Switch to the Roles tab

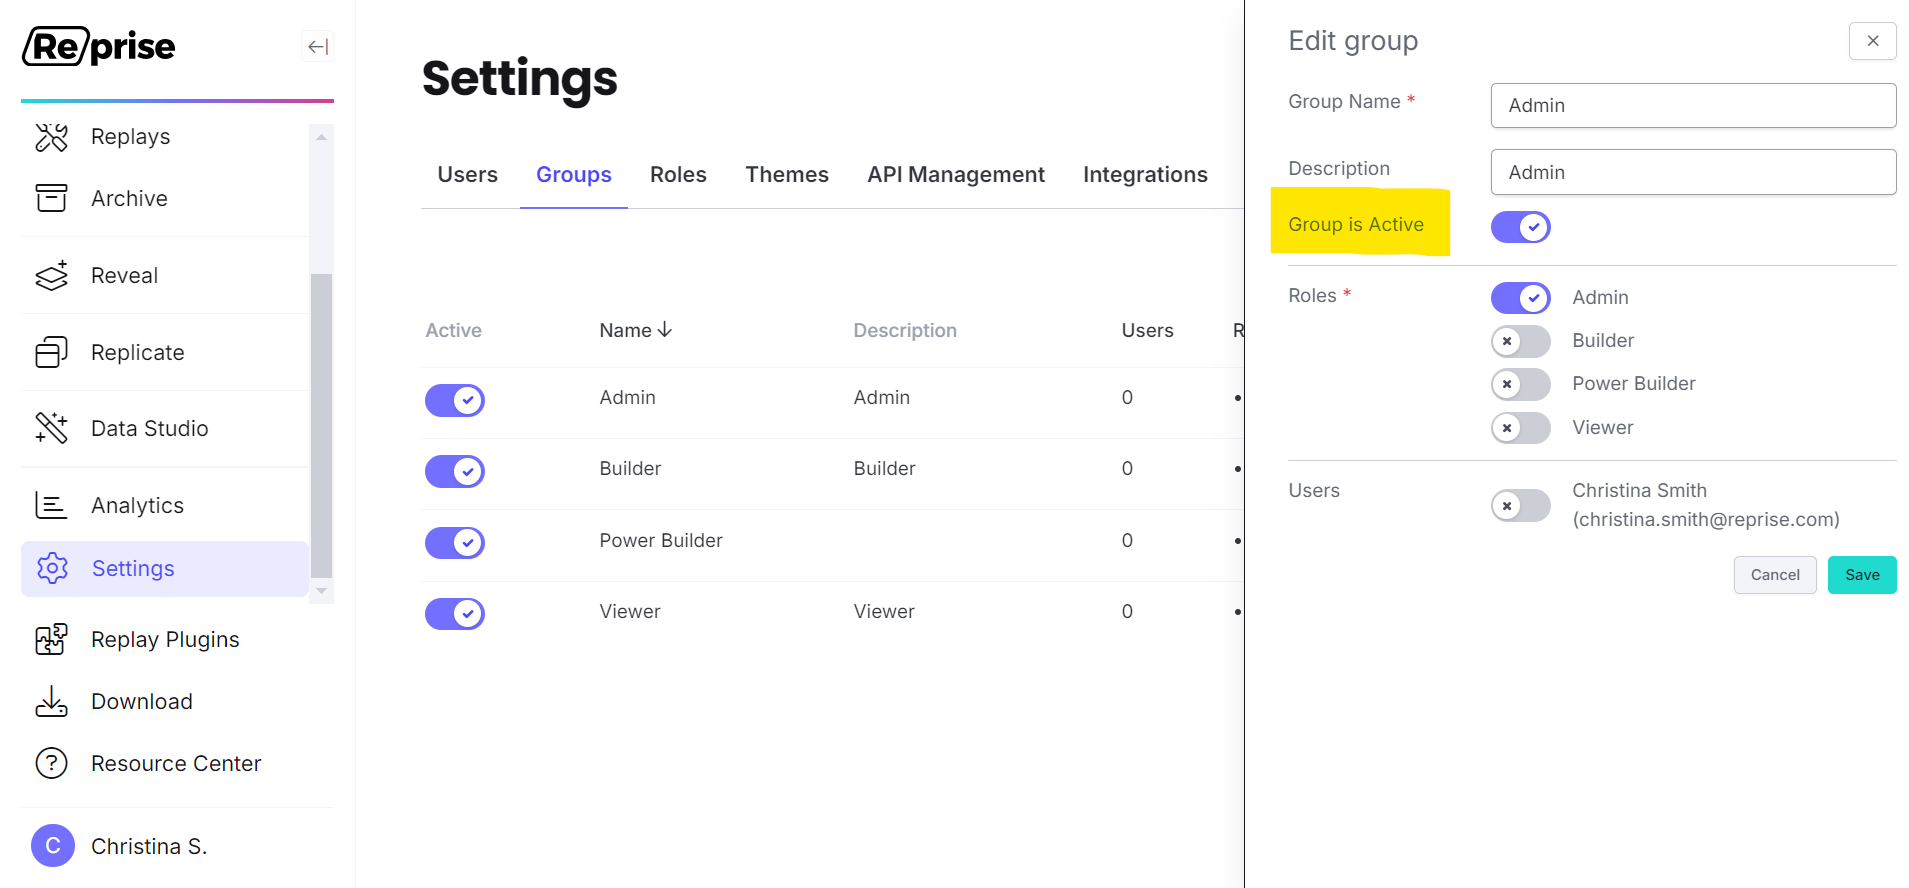pyautogui.click(x=678, y=175)
